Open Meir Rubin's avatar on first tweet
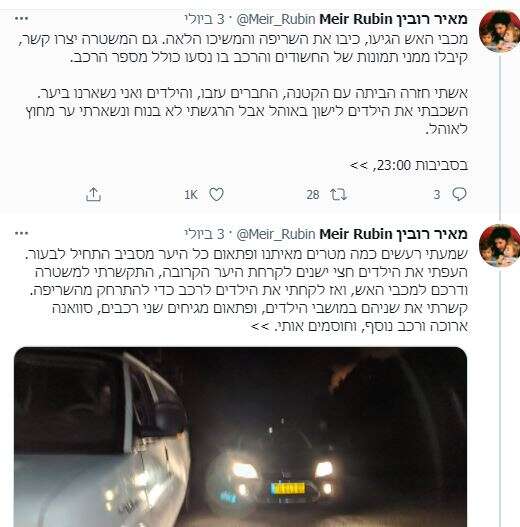The image size is (520, 527). 499,31
